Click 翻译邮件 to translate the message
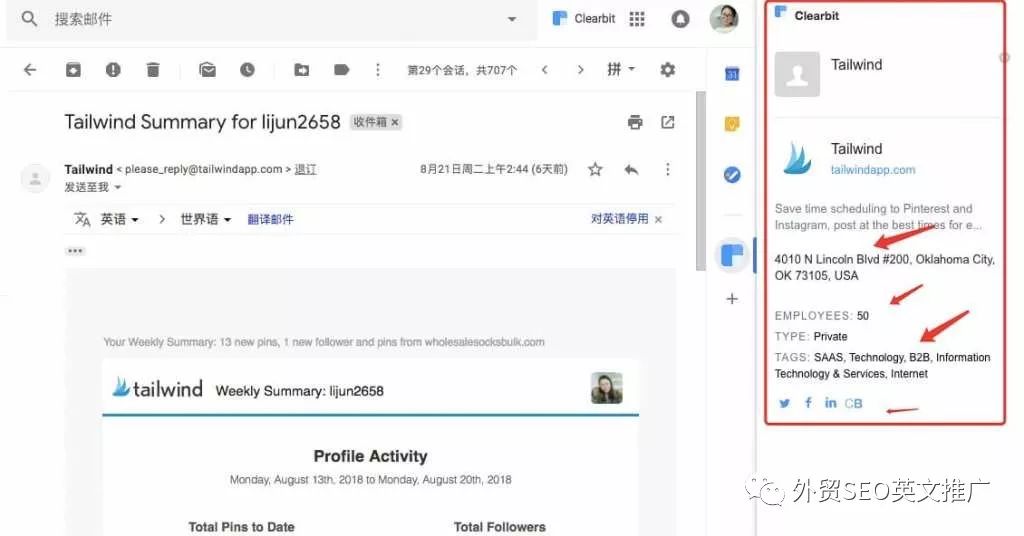 (x=270, y=219)
